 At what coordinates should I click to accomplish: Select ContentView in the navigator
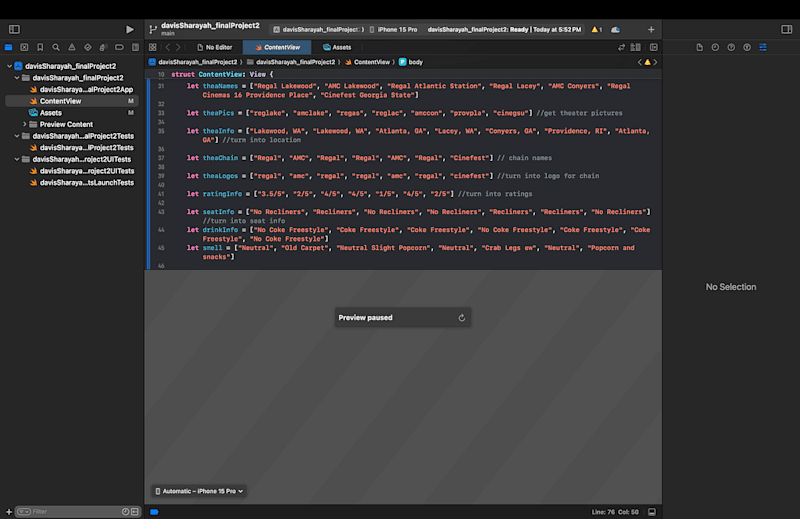(71, 101)
